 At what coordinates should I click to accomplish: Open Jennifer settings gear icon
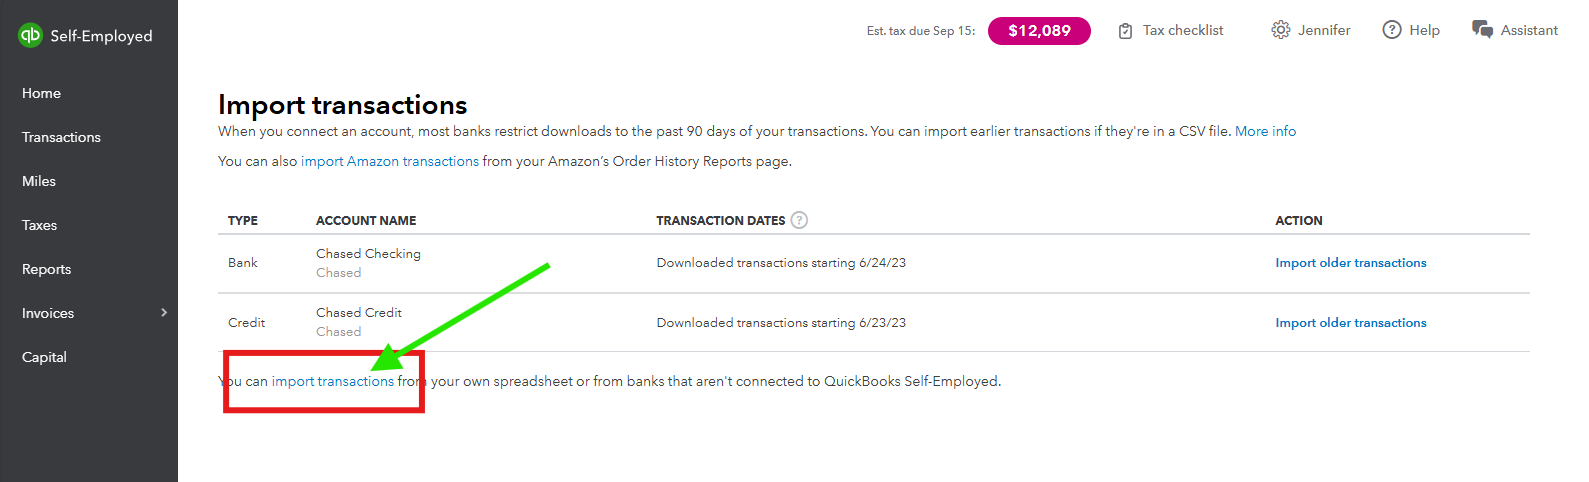pos(1280,30)
